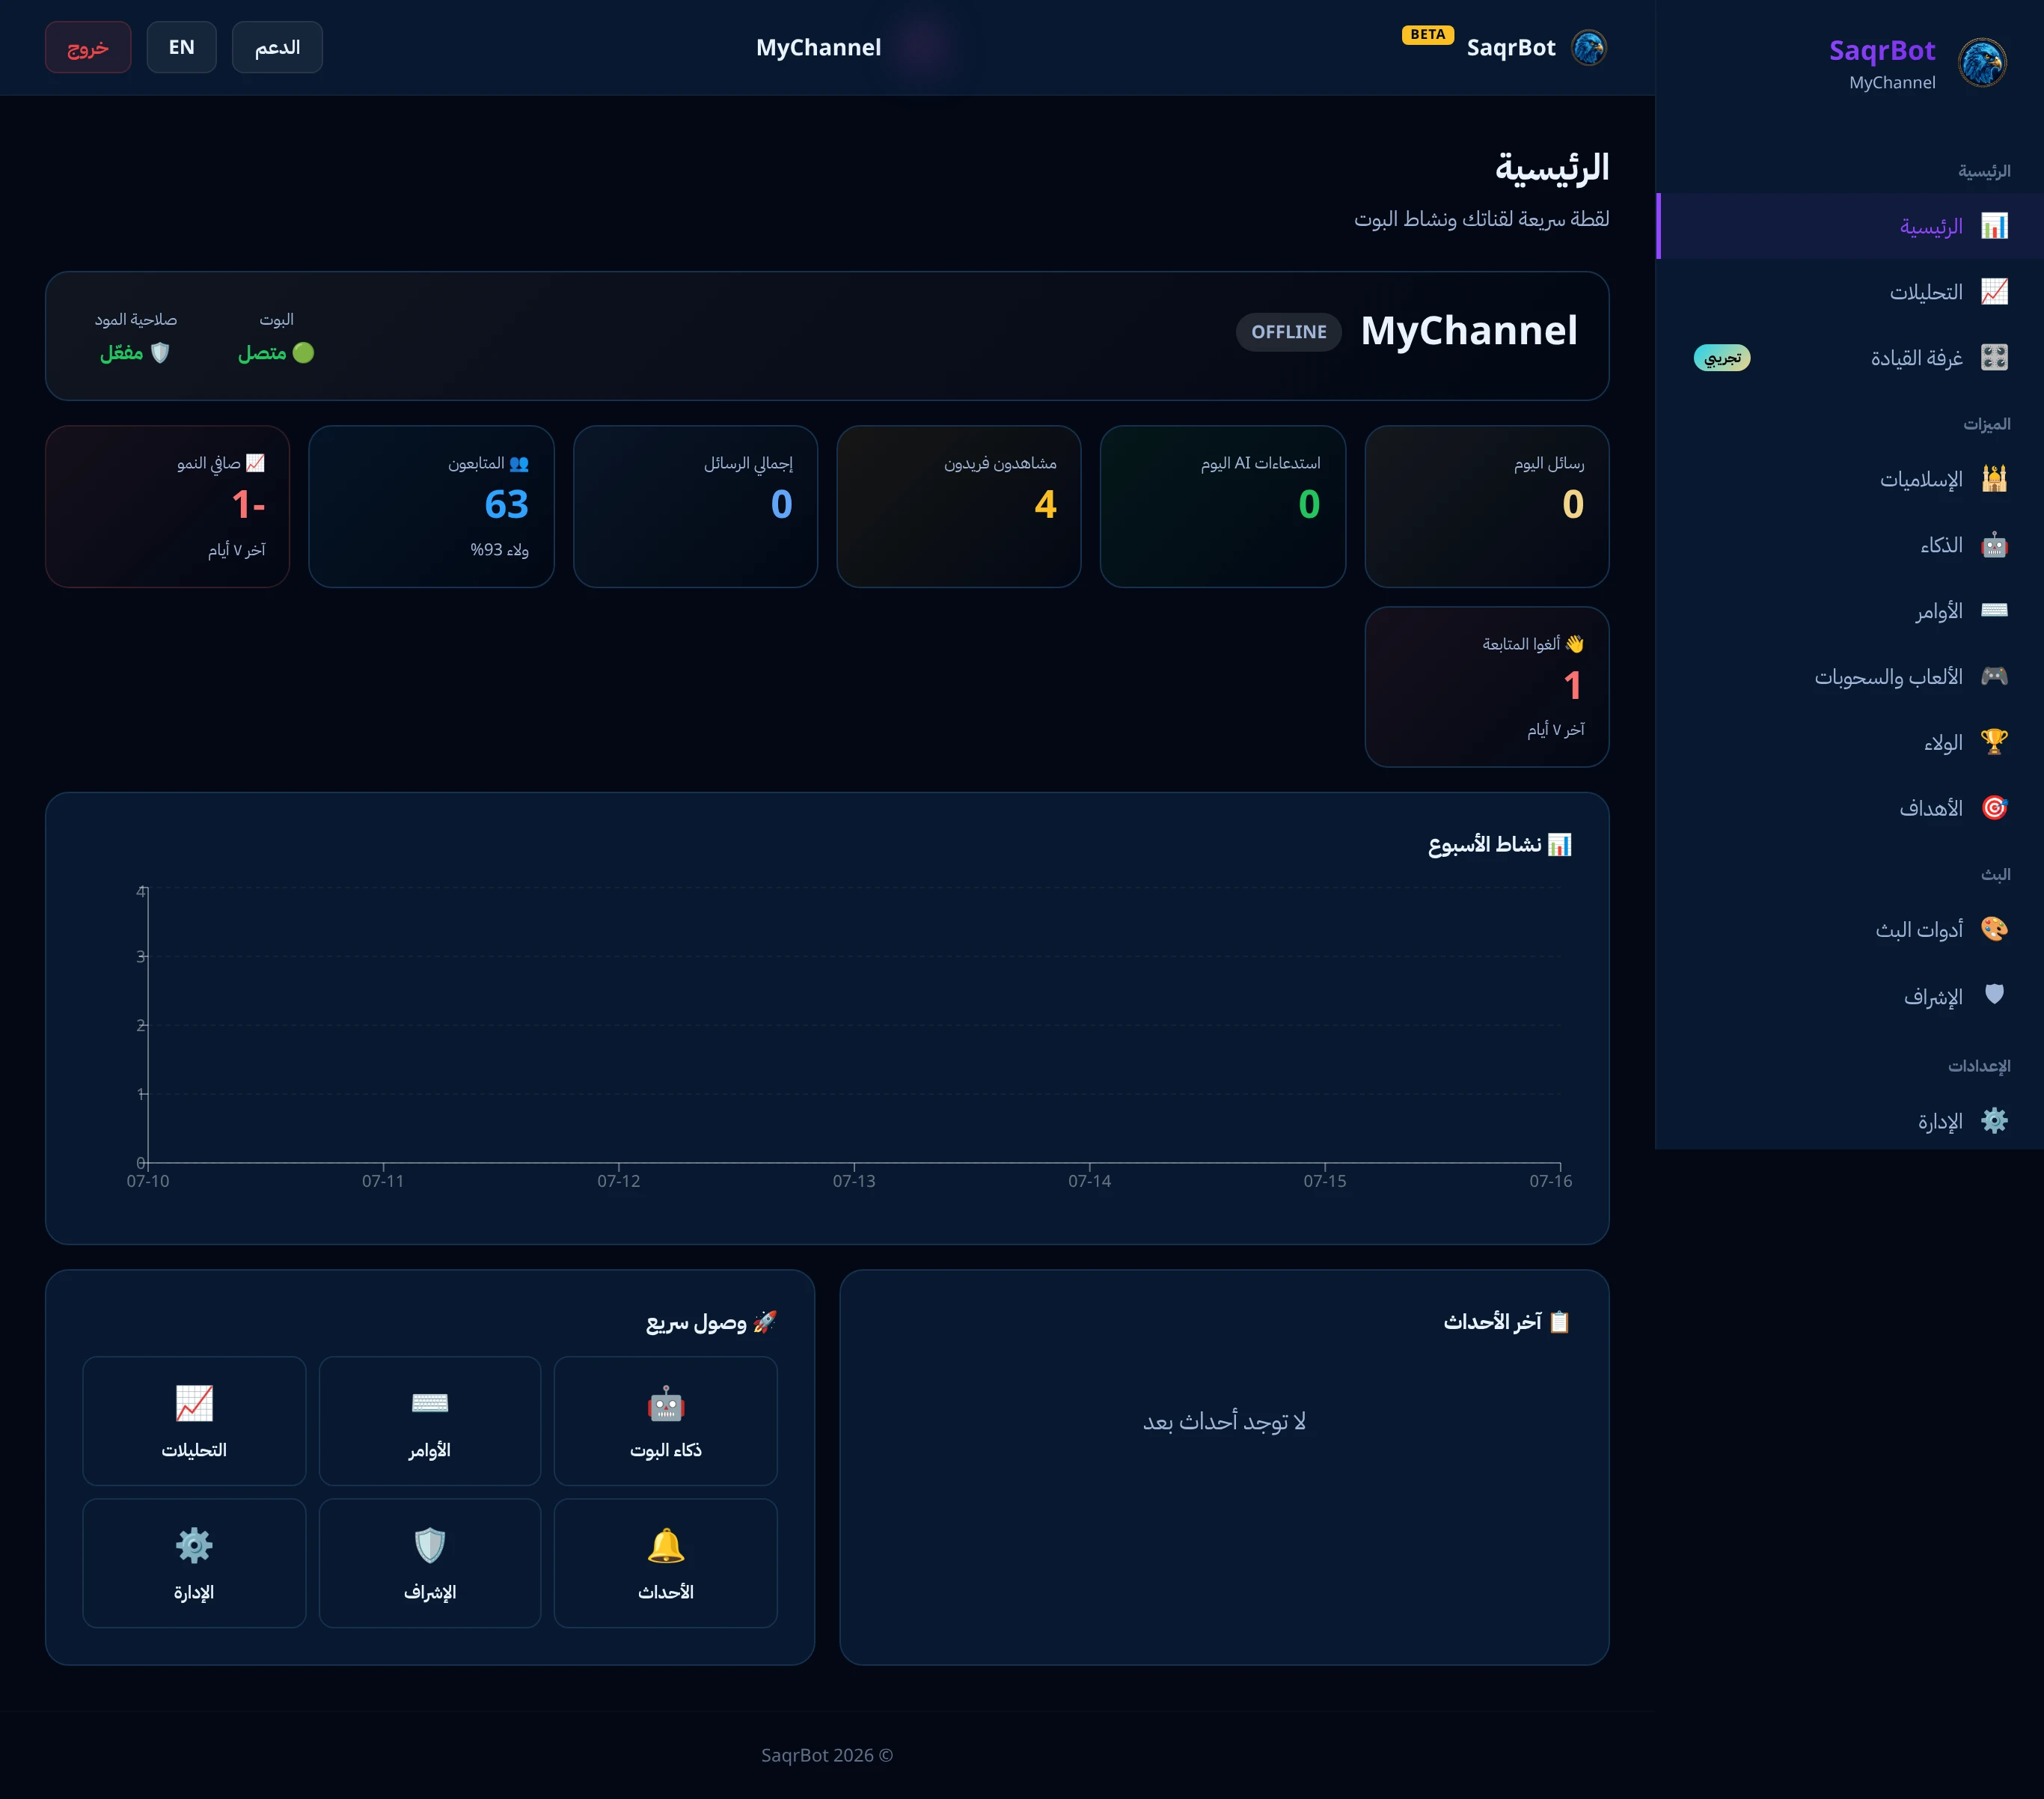Open غرفة القيادة control knobs icon
The height and width of the screenshot is (1799, 2044).
pyautogui.click(x=1994, y=357)
